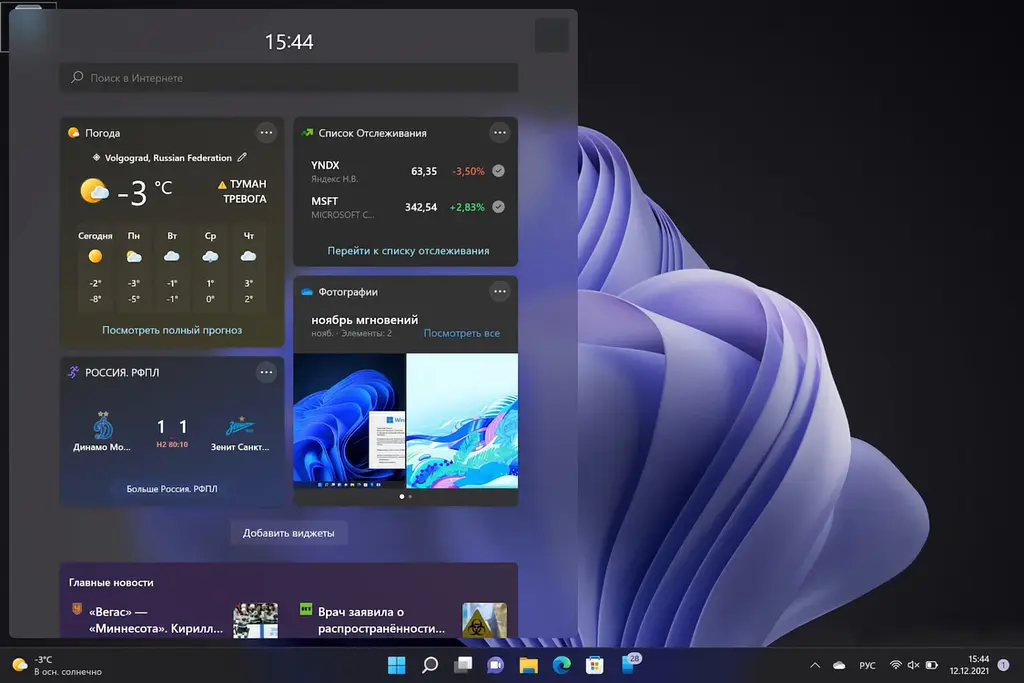Edit the Volgograd location with the pencil icon
The width and height of the screenshot is (1024, 683).
(x=242, y=157)
